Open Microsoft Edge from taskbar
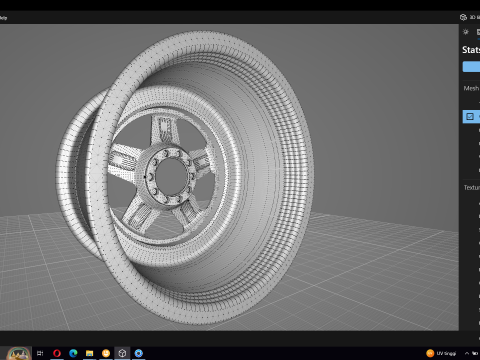This screenshot has height=360, width=480. tap(73, 353)
